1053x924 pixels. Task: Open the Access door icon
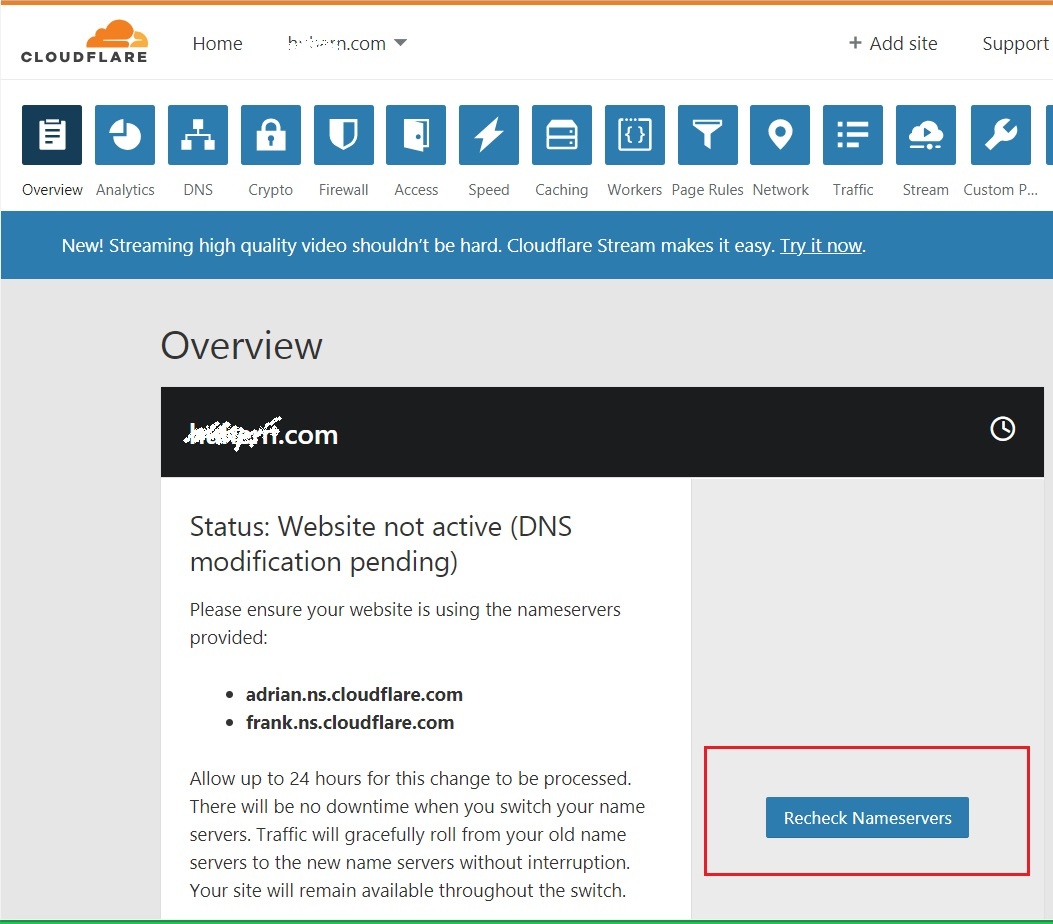416,135
